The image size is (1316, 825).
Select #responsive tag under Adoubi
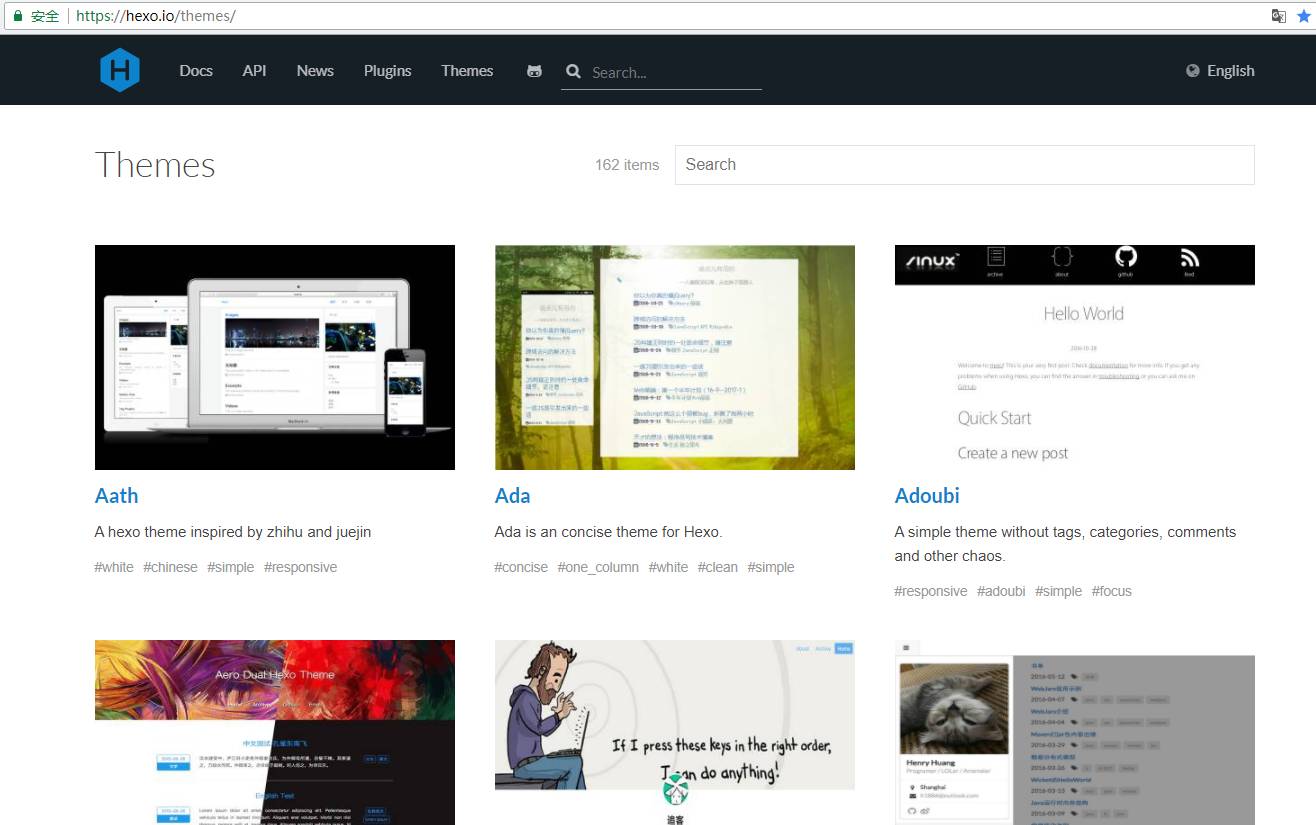(x=931, y=591)
